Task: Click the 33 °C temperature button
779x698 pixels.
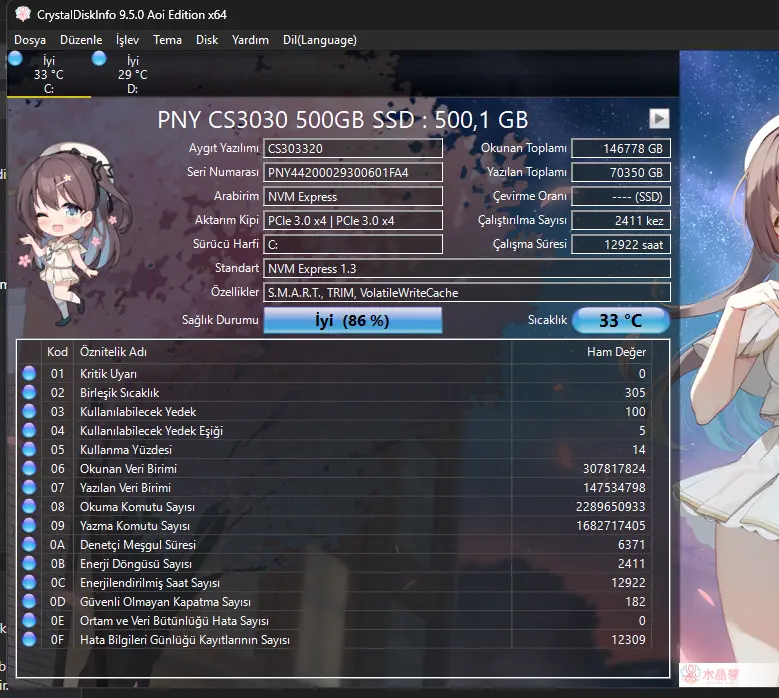Action: pyautogui.click(x=621, y=320)
